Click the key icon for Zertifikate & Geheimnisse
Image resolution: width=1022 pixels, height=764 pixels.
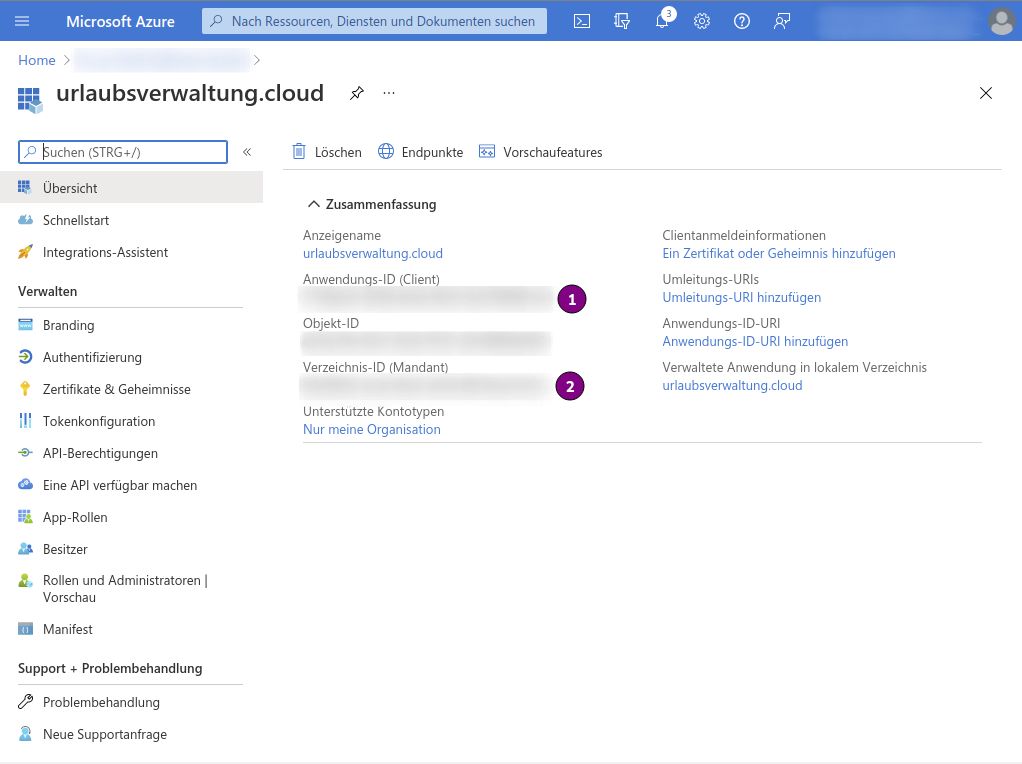(25, 389)
